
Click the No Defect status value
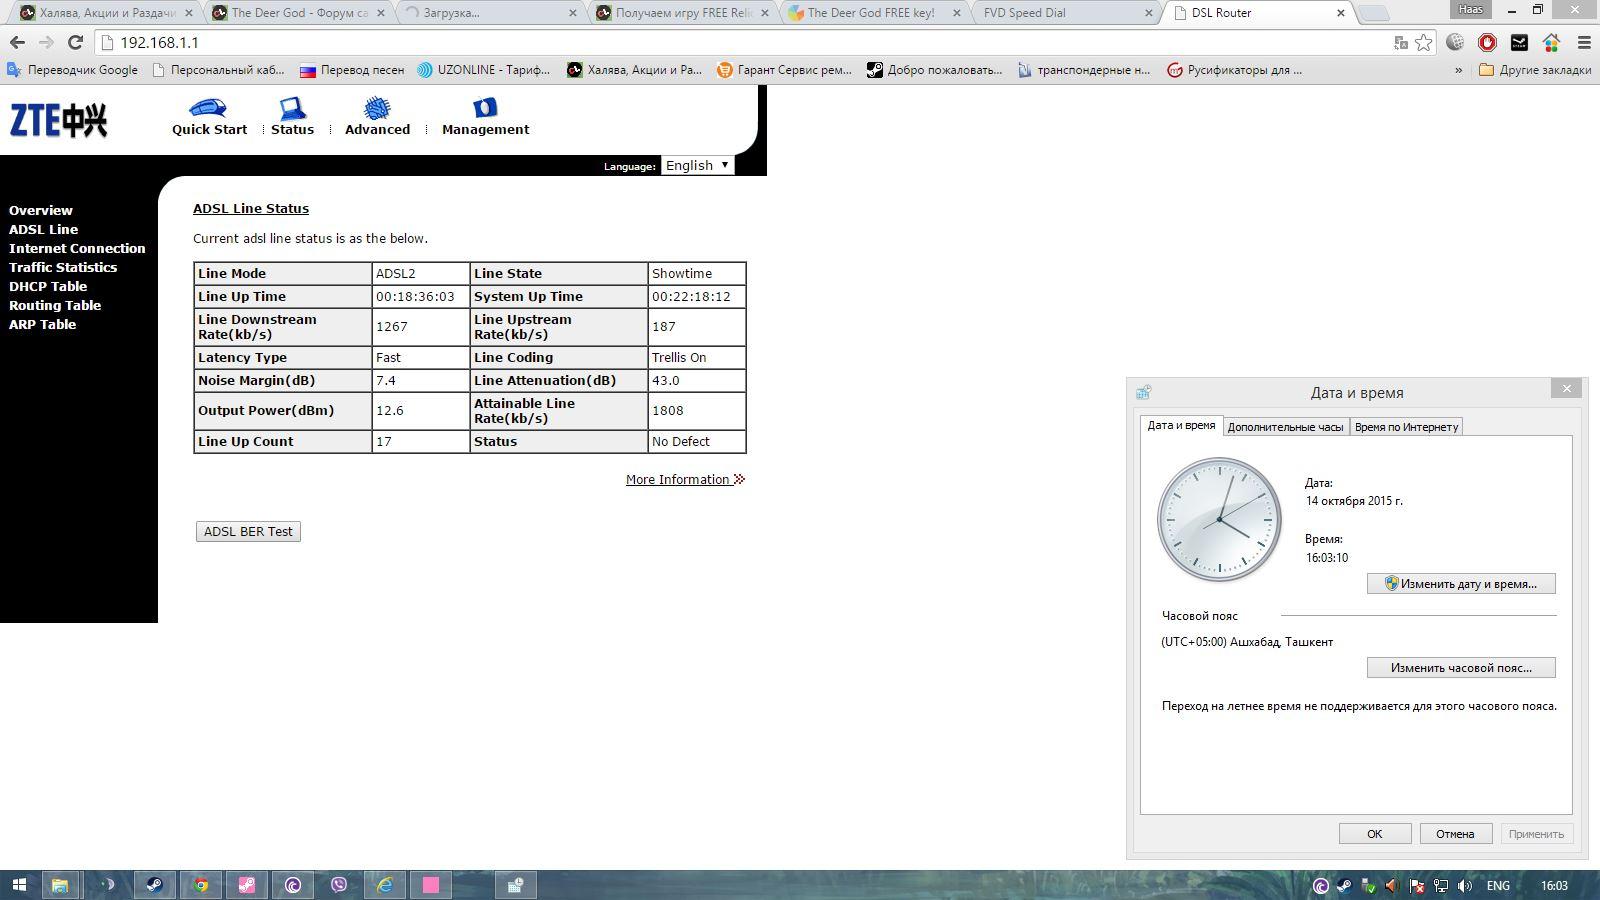click(x=681, y=441)
